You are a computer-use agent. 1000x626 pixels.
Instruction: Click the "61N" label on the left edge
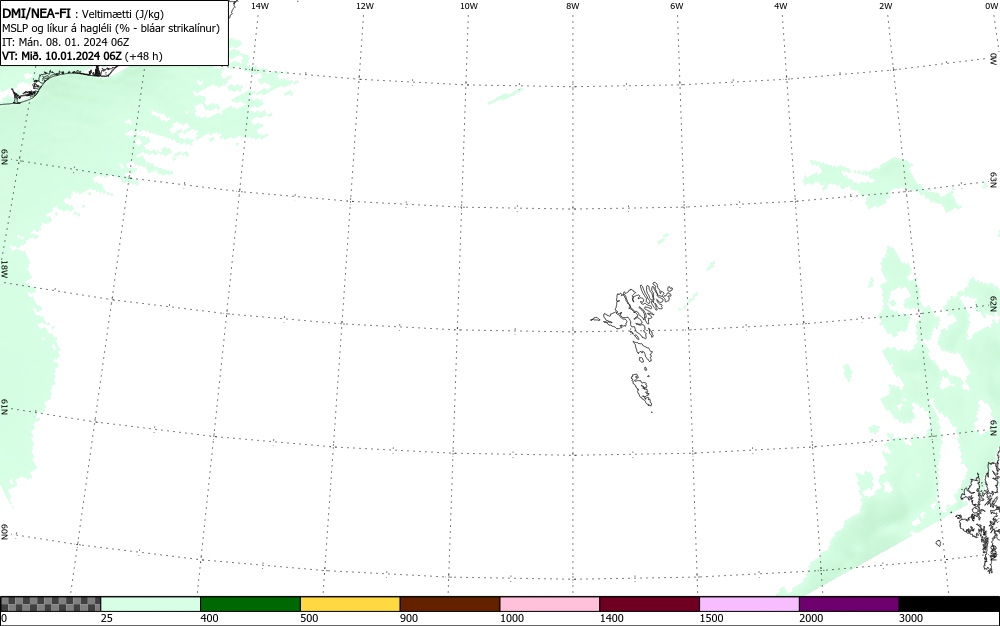pos(4,407)
